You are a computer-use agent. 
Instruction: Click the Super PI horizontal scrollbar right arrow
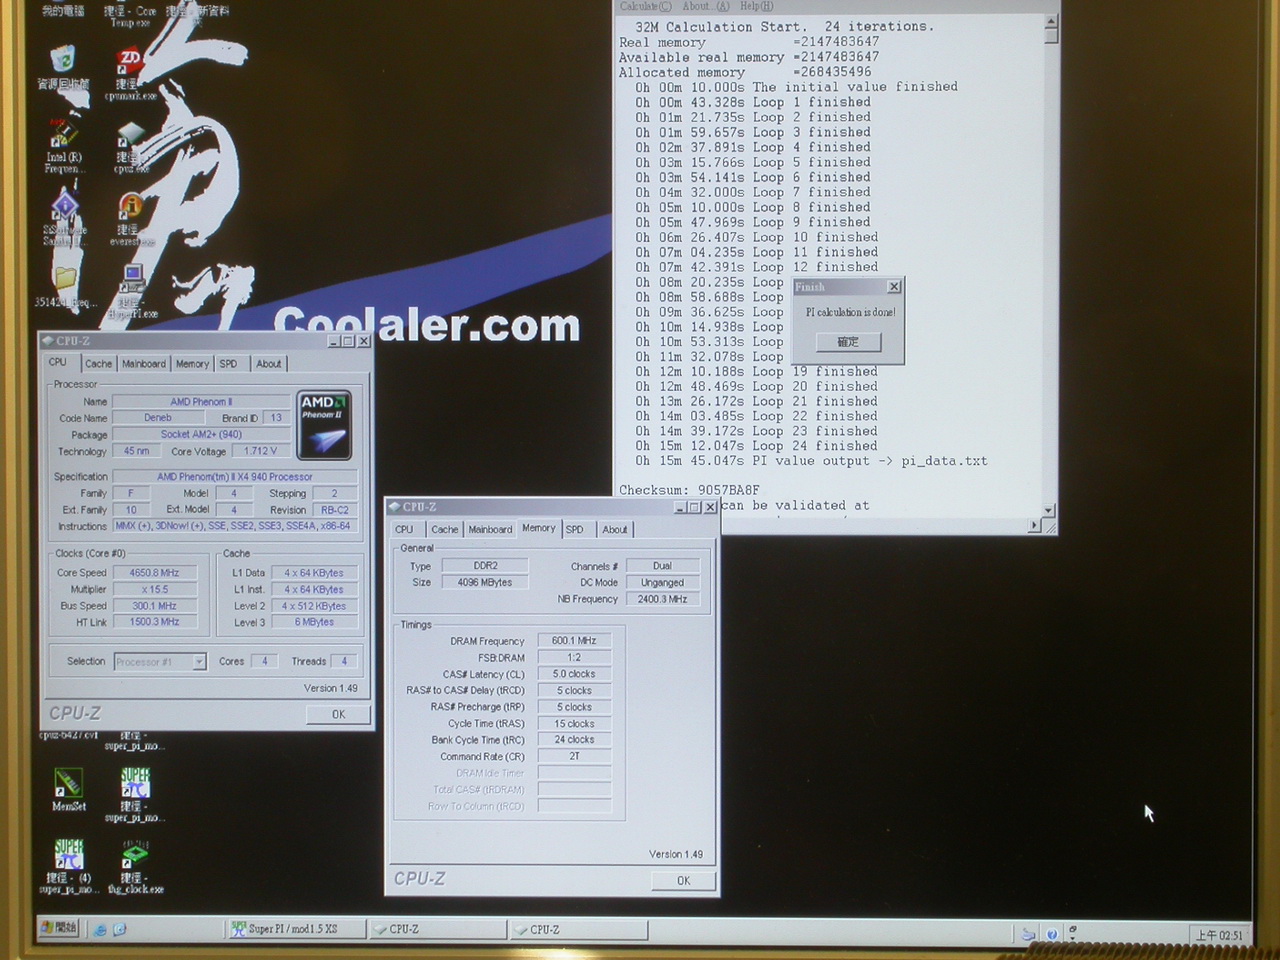(1034, 525)
